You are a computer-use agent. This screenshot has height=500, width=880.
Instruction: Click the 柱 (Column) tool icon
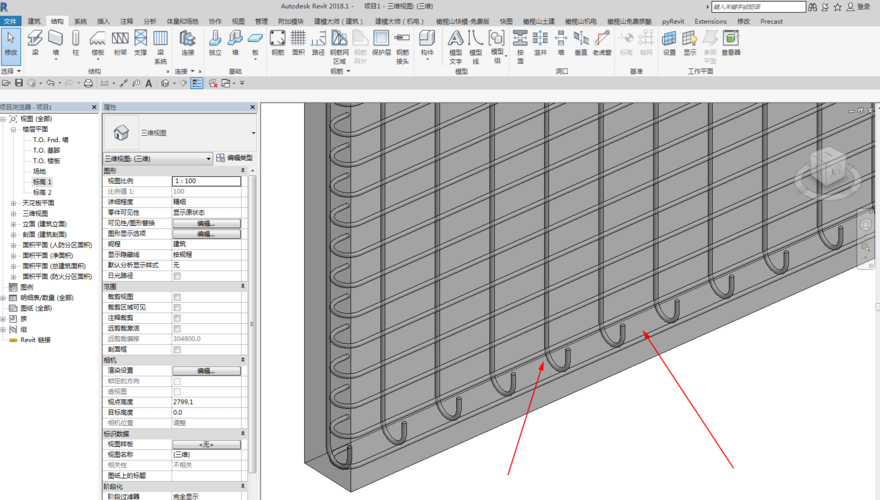tap(76, 41)
